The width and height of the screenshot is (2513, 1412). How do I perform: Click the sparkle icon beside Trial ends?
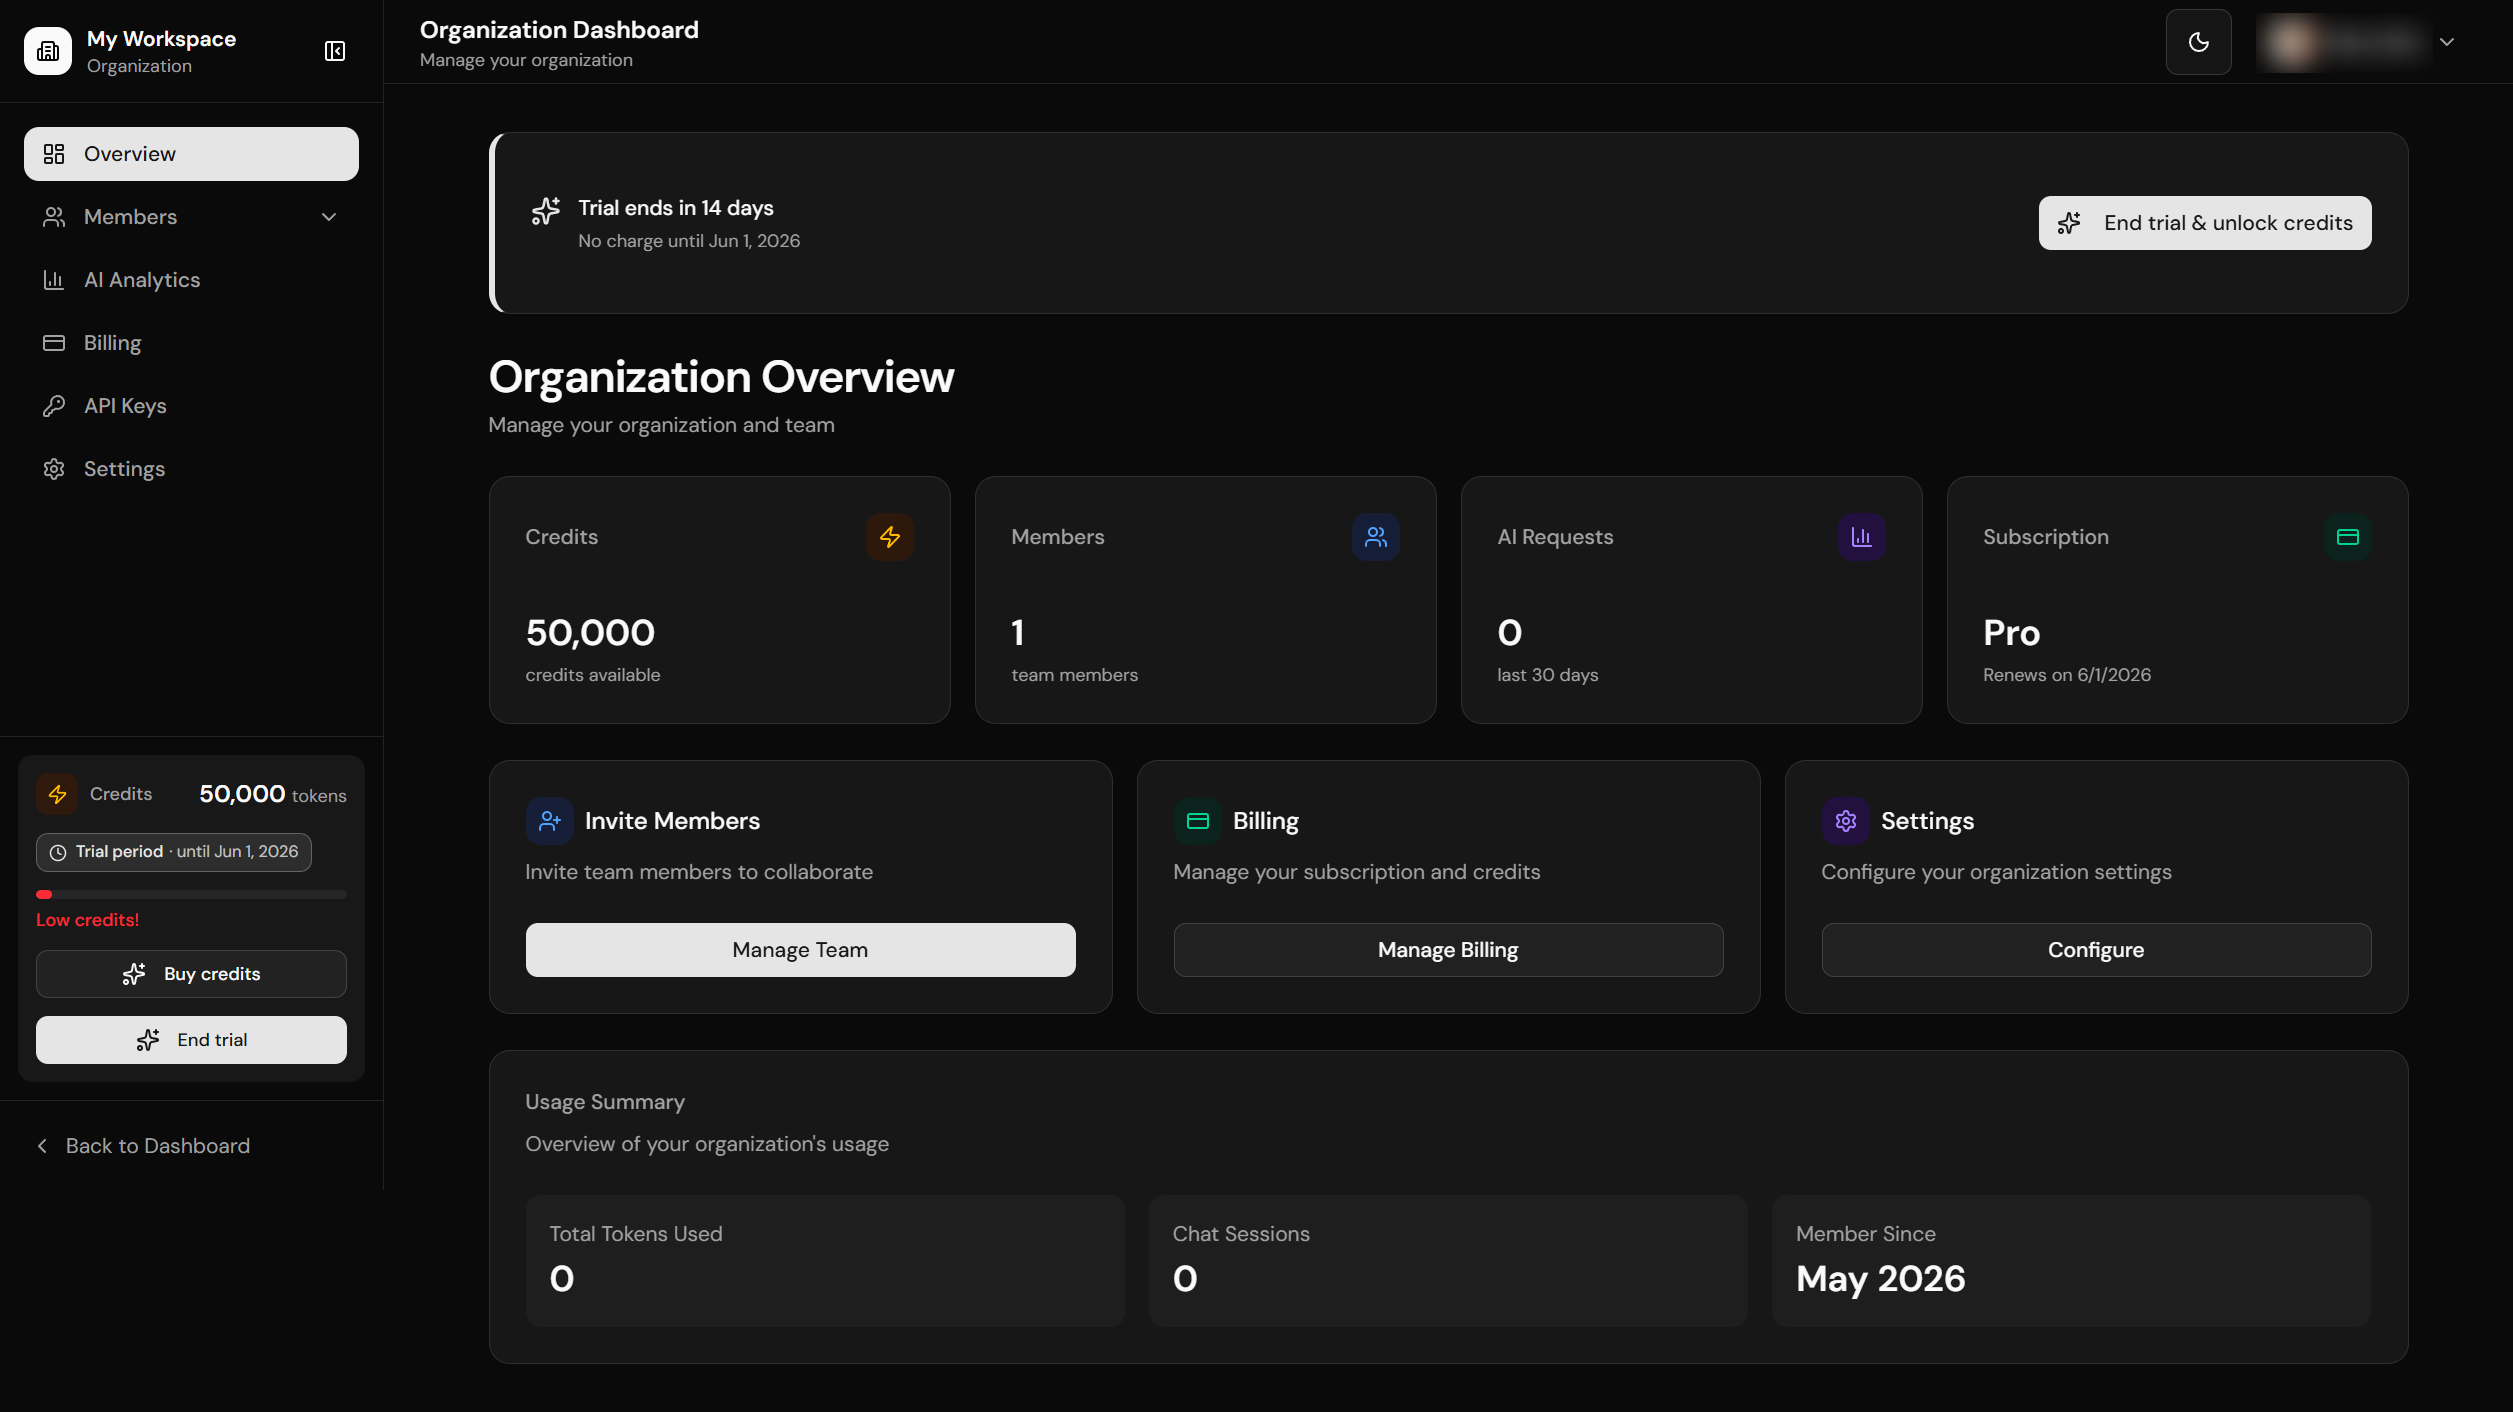(546, 211)
